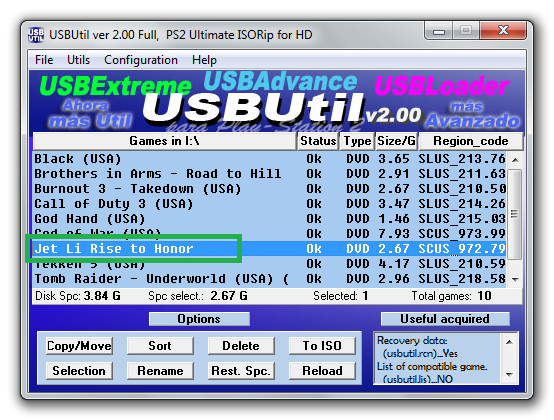Click size value 4.17 in the Tekken row

(x=394, y=264)
